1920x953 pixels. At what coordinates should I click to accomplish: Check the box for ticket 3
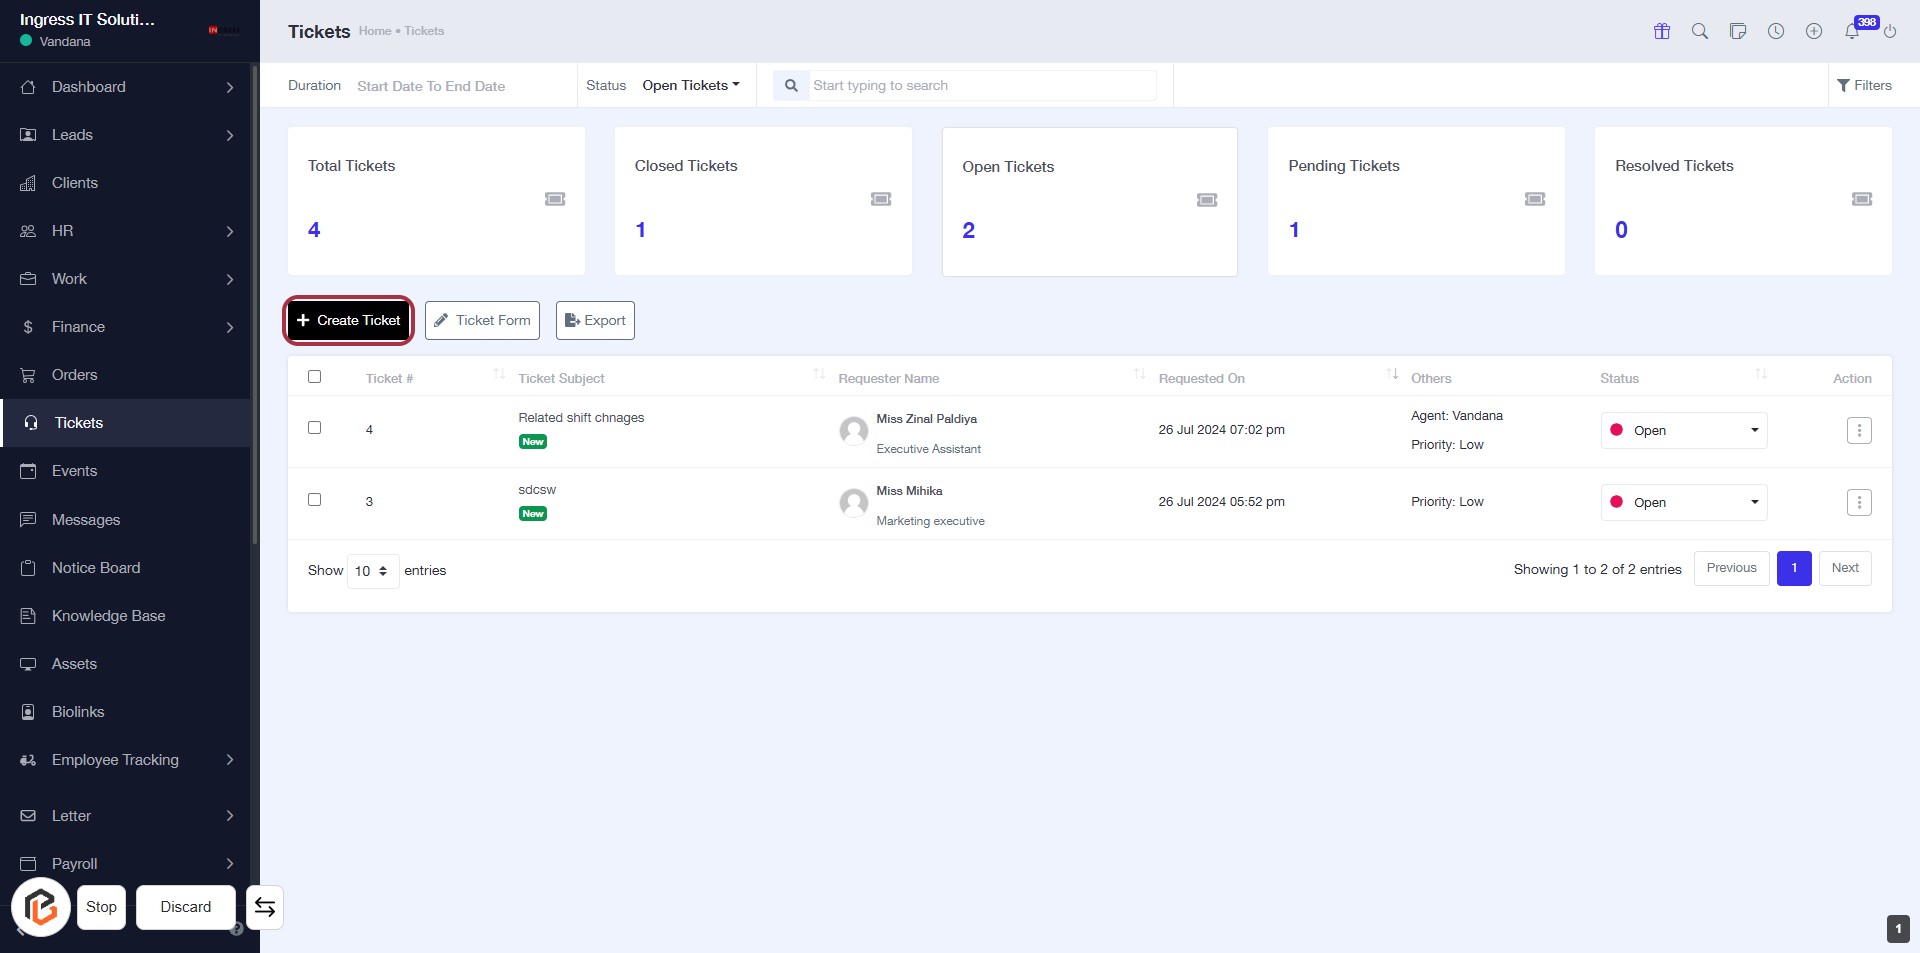tap(314, 500)
